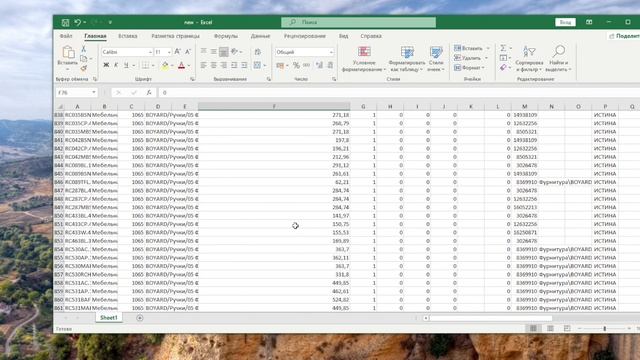
Task: Switch to the Вставка tab
Action: tap(128, 36)
